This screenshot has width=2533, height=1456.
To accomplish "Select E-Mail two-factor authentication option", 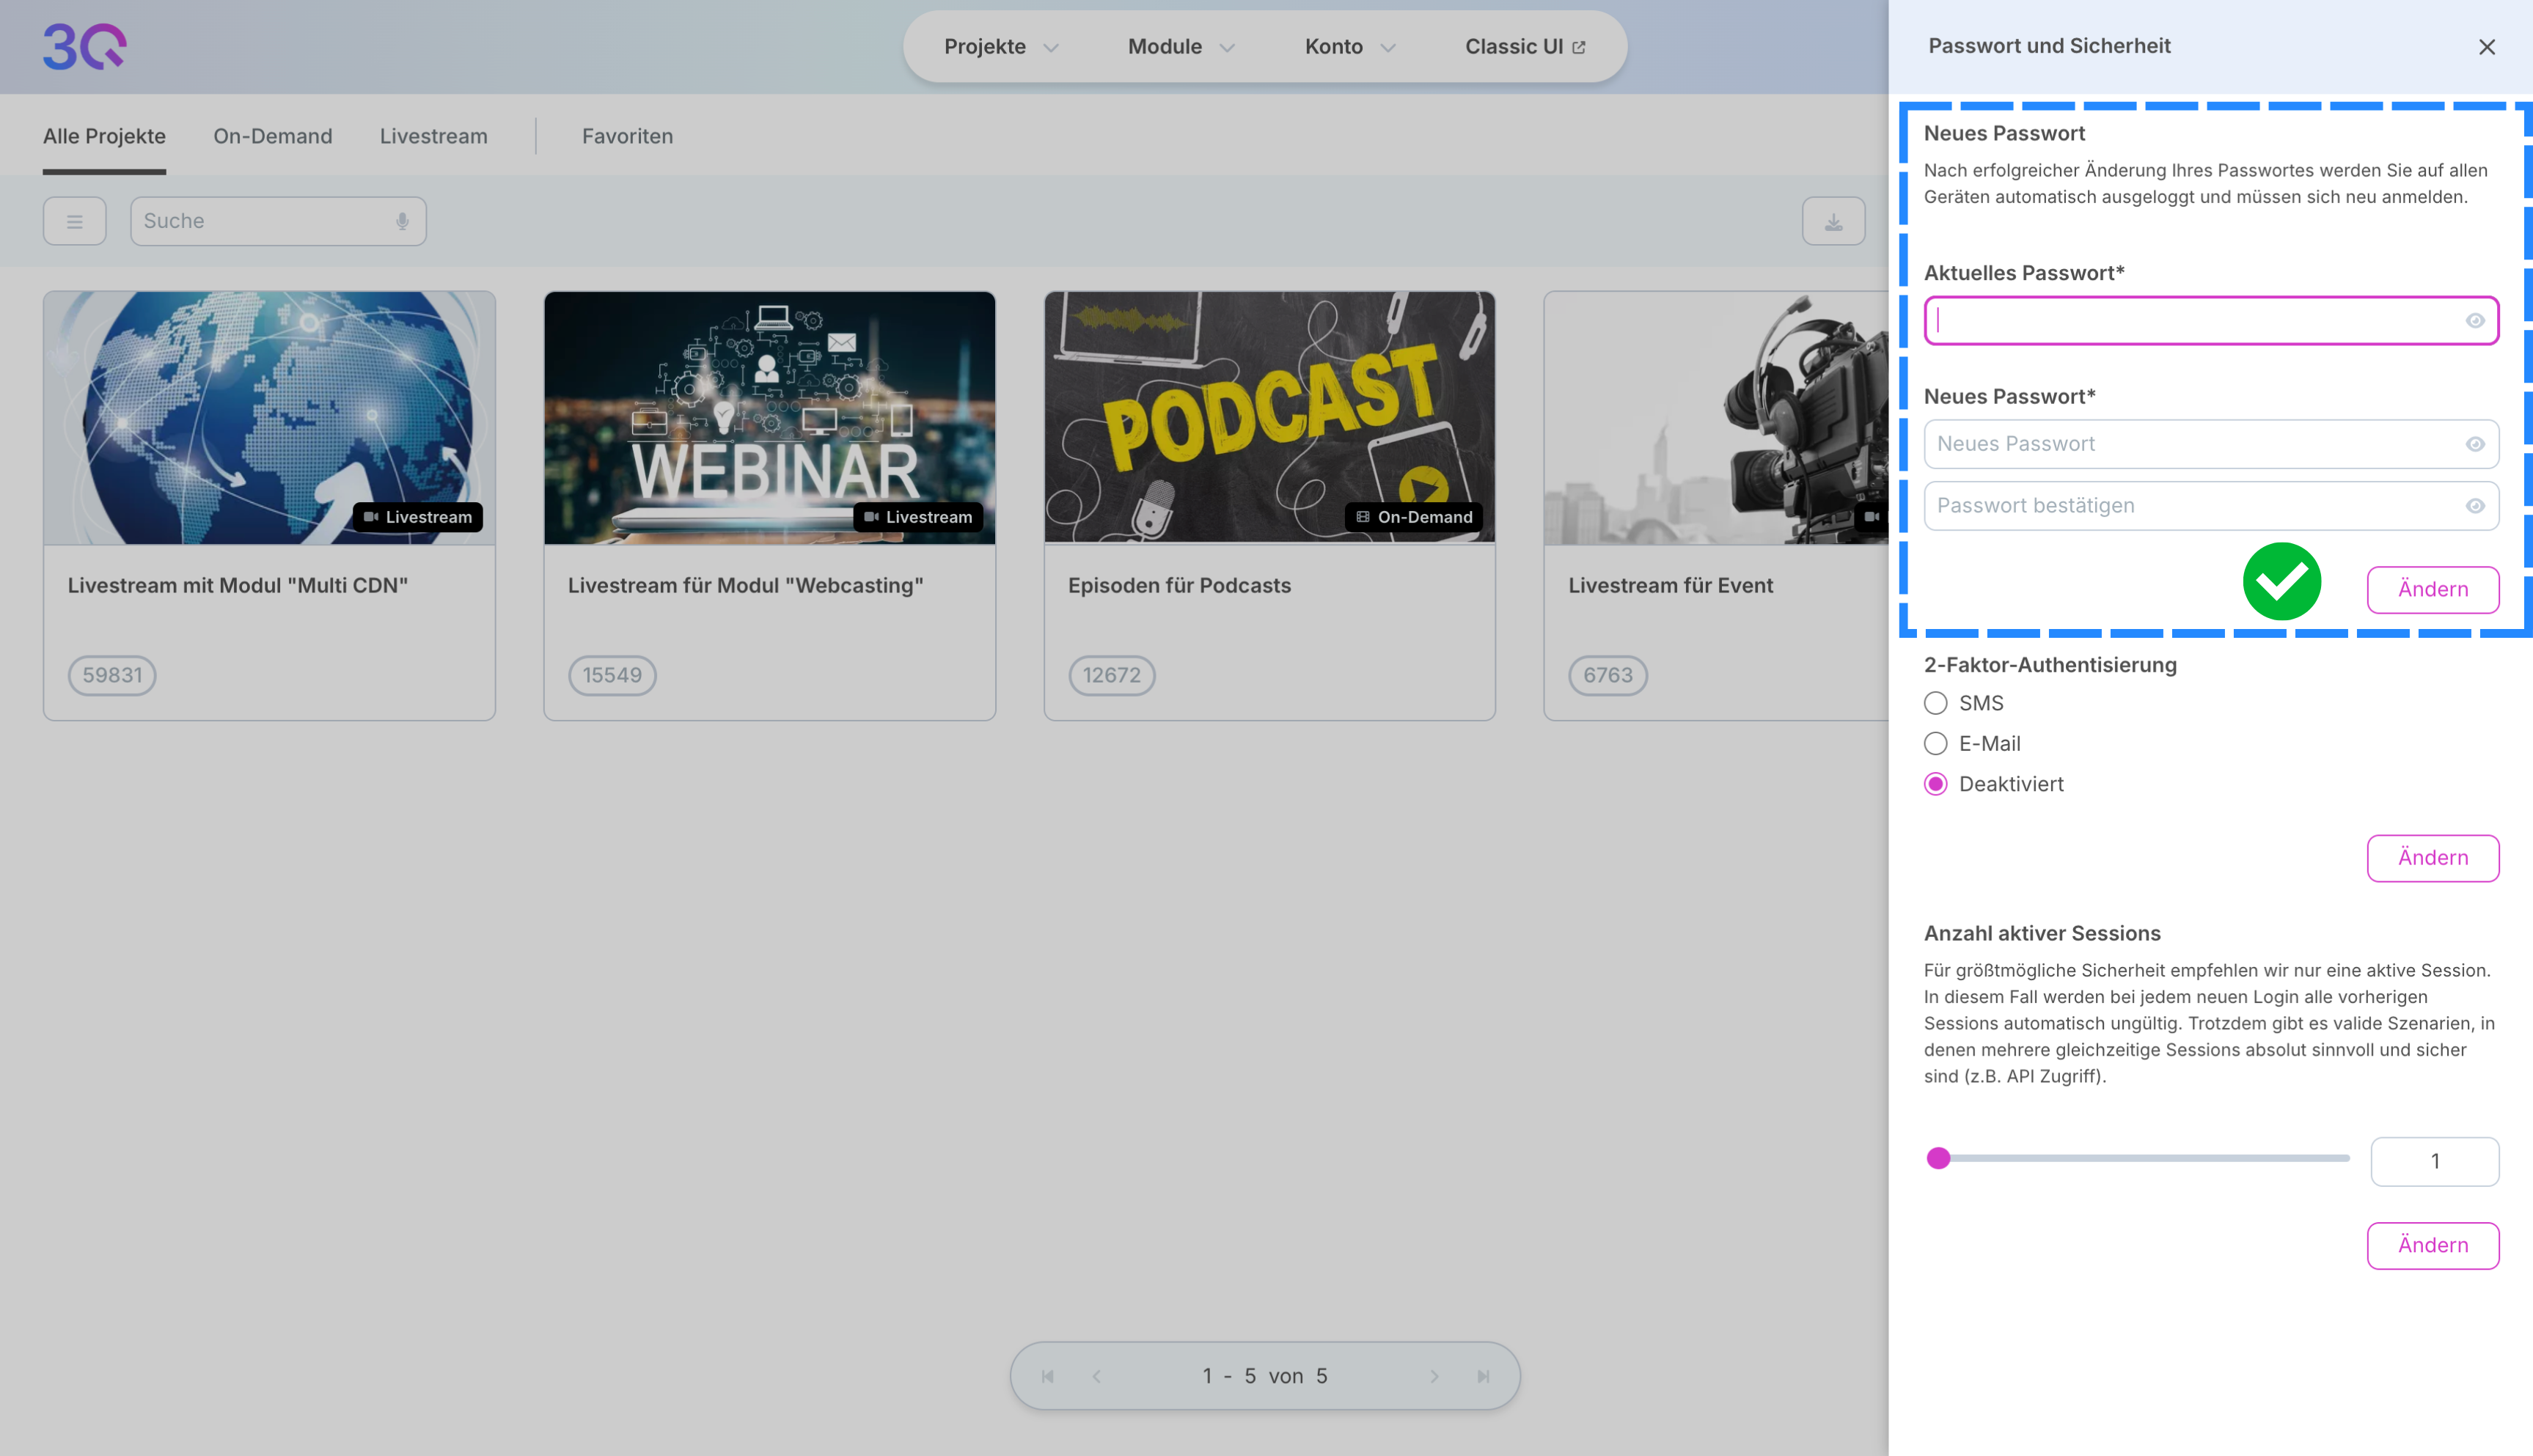I will (x=1936, y=744).
